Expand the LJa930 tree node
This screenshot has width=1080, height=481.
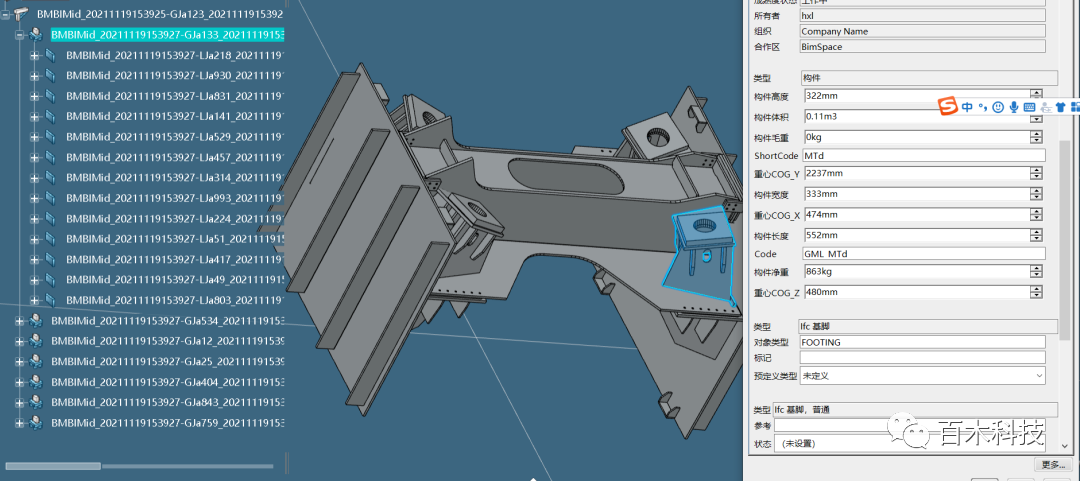tap(34, 76)
